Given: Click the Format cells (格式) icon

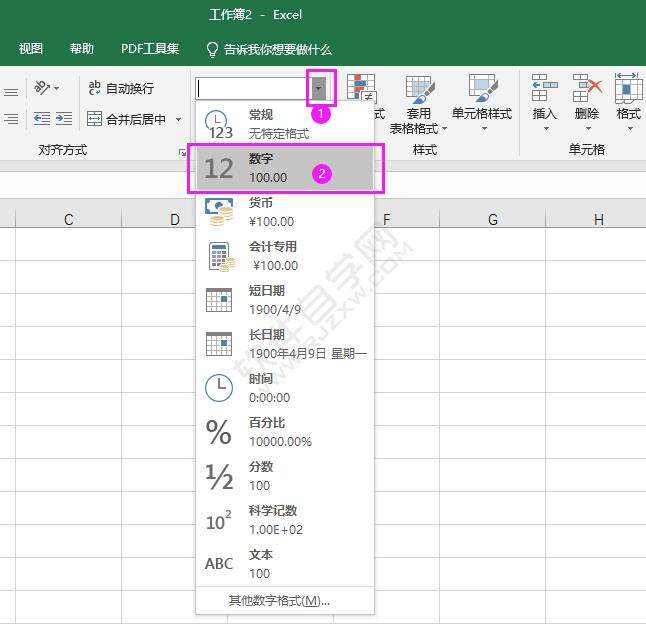Looking at the screenshot, I should 628,88.
